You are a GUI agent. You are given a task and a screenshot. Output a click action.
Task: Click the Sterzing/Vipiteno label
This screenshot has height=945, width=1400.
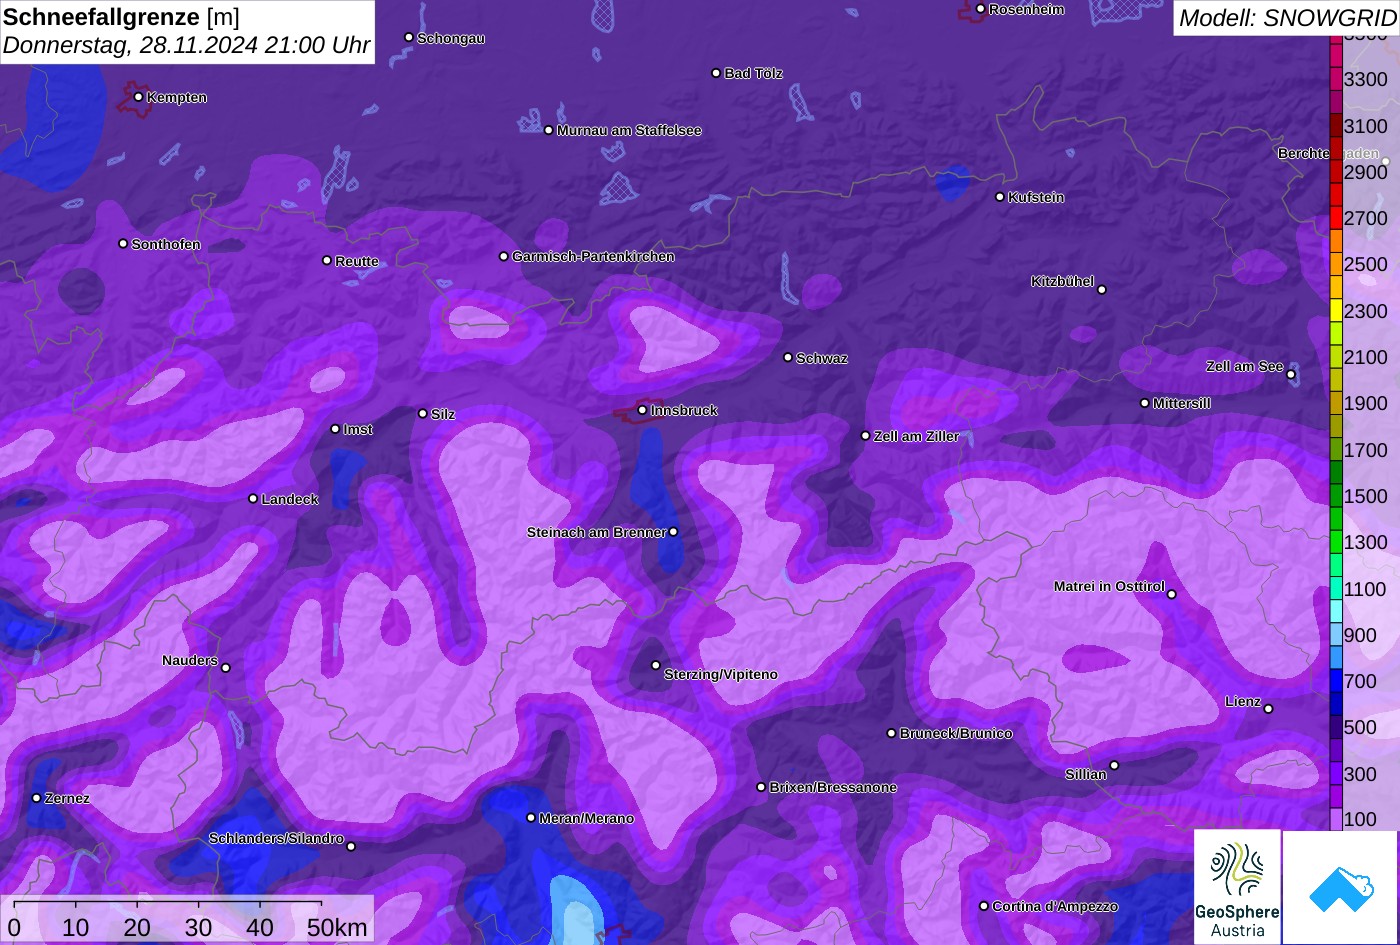tap(721, 674)
